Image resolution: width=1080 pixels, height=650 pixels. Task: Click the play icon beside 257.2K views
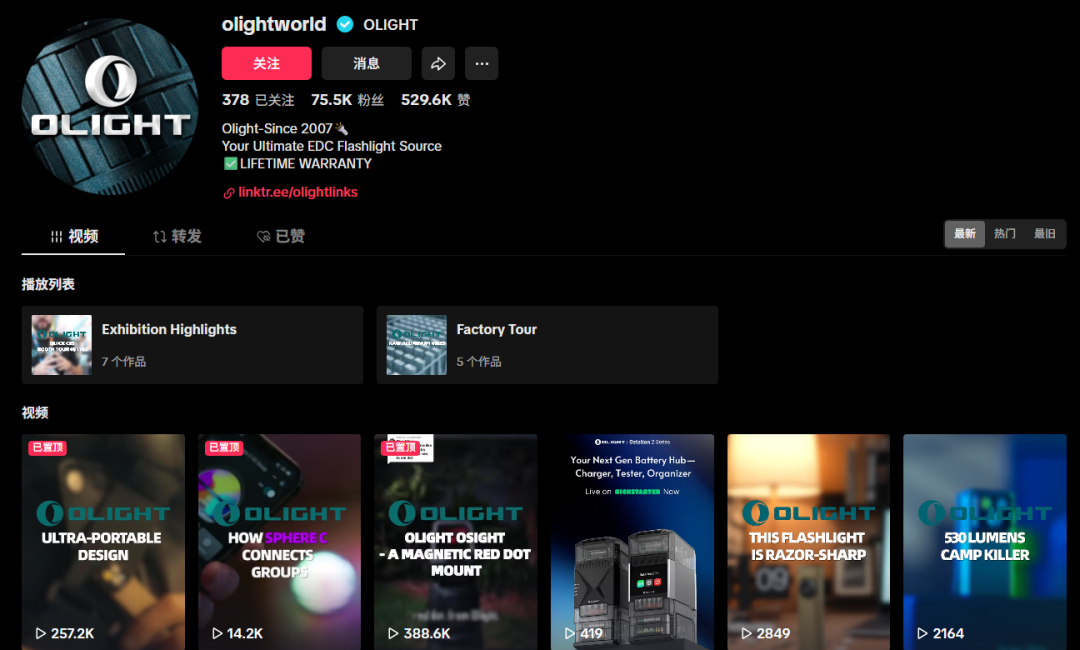41,633
